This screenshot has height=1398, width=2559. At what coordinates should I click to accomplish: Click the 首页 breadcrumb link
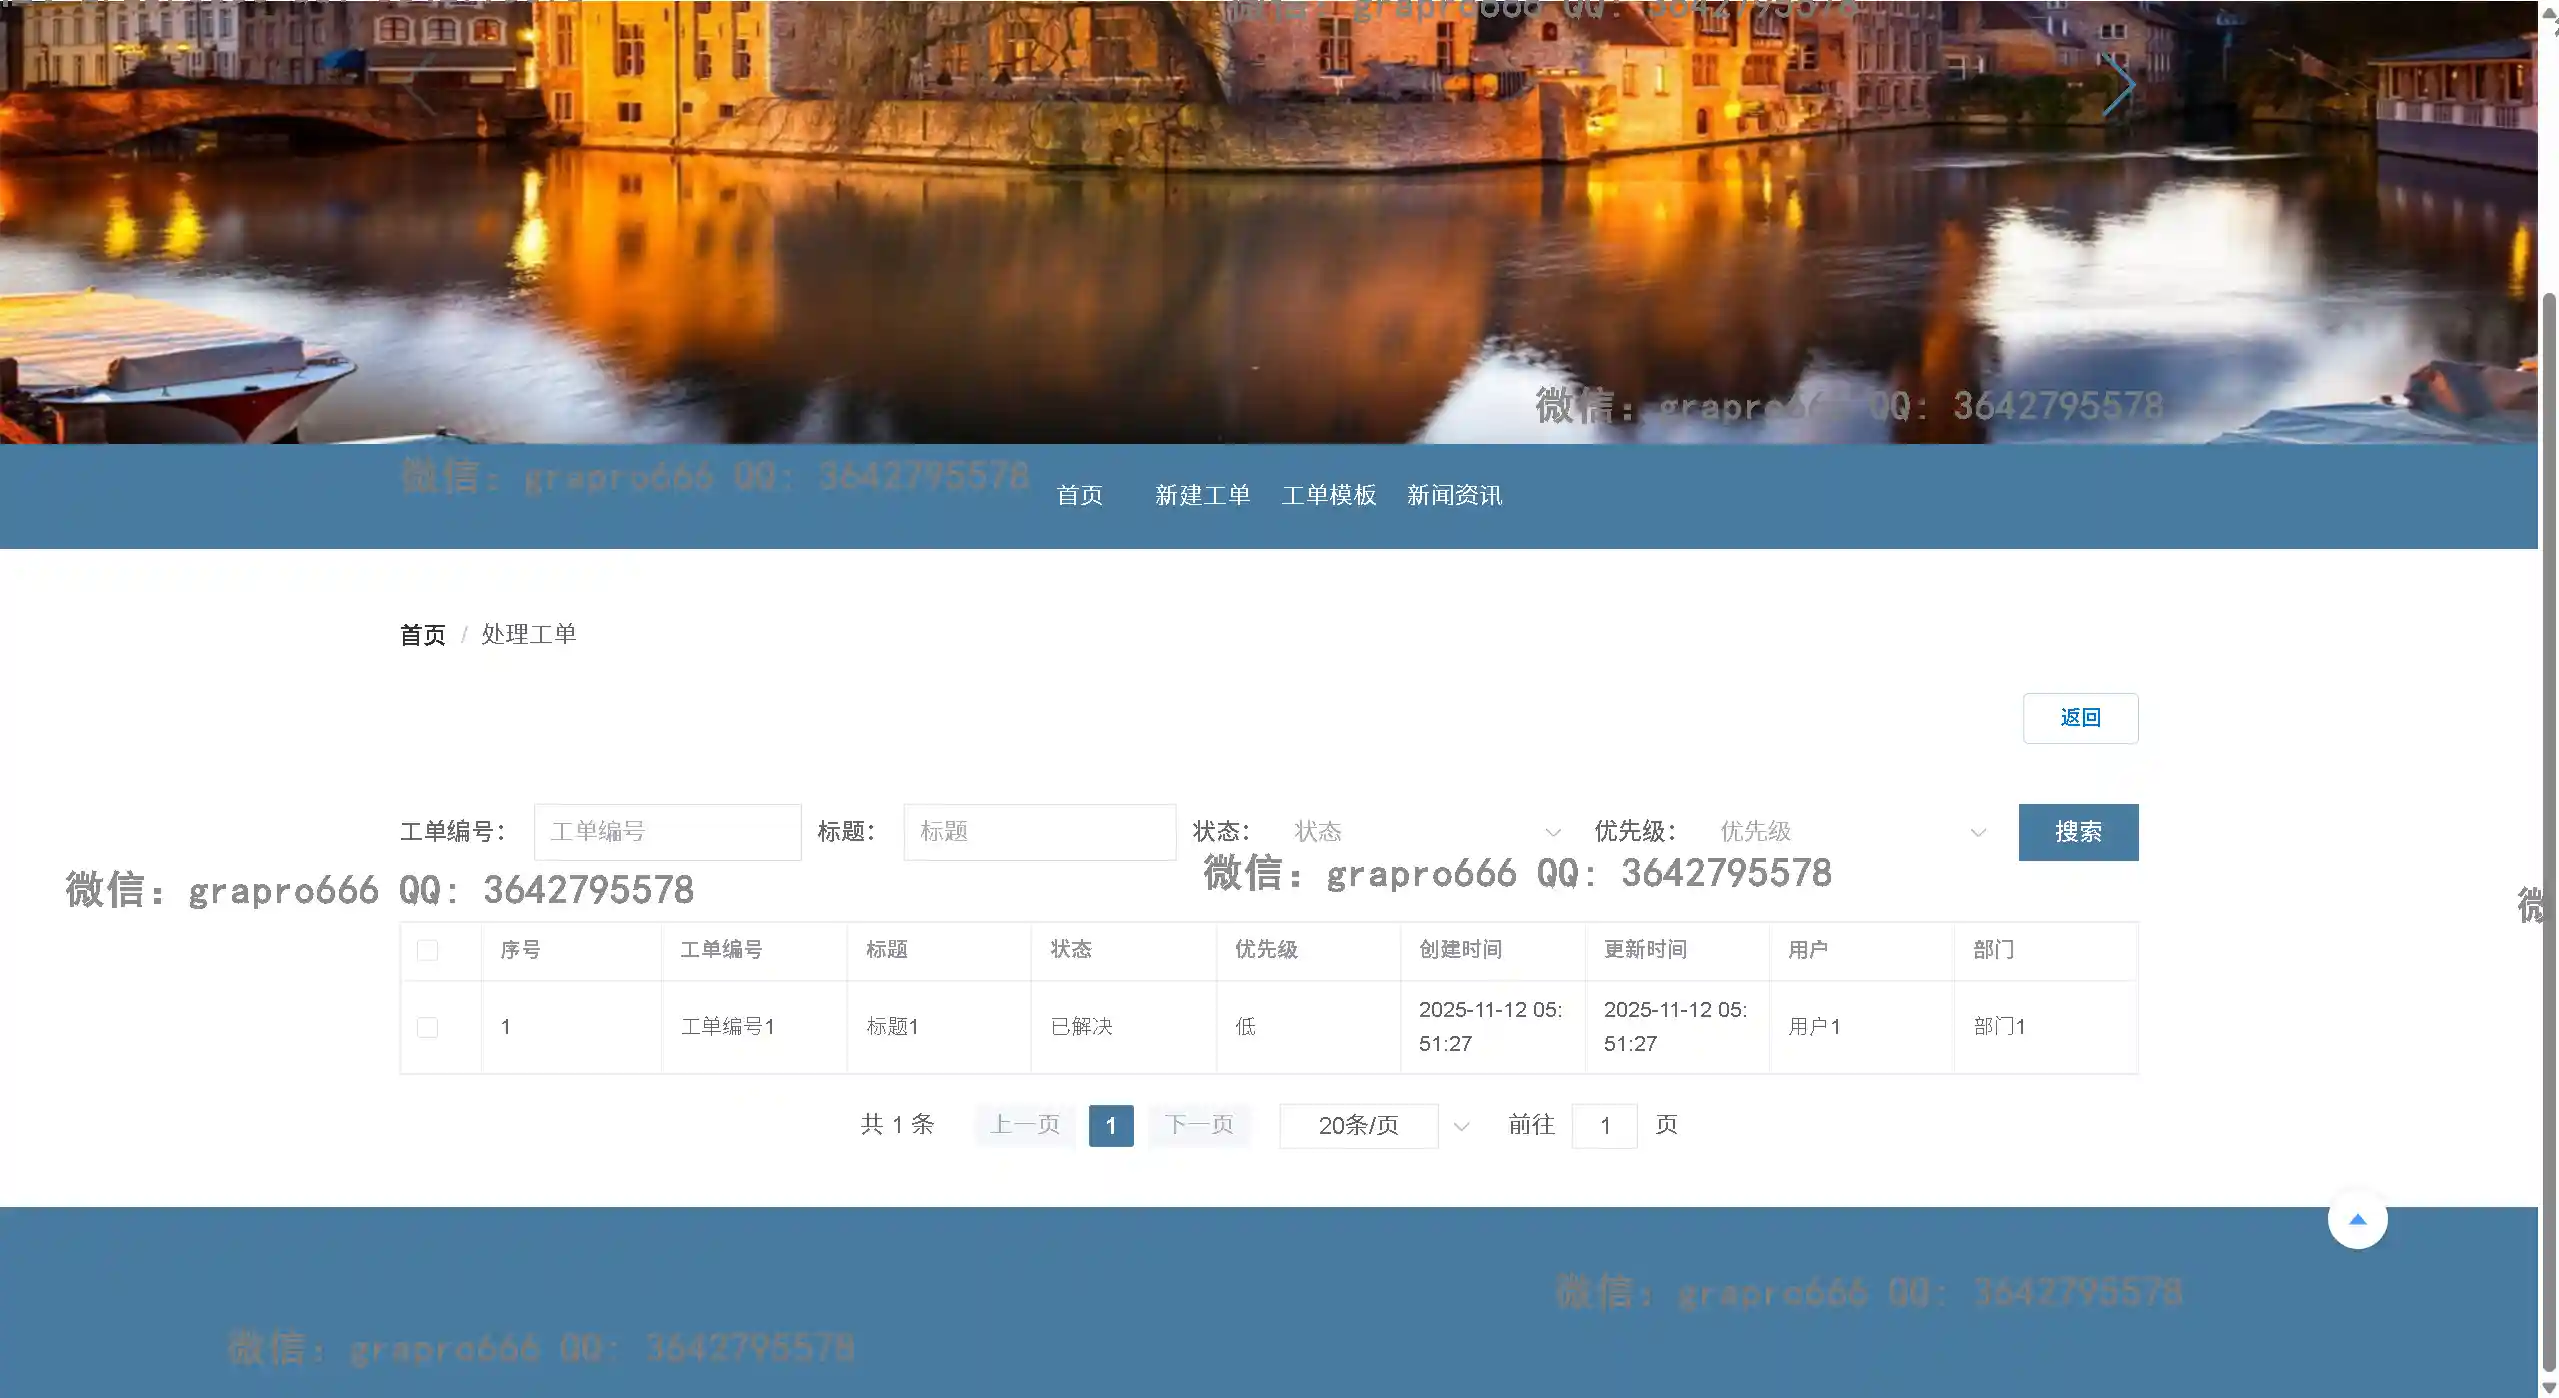pos(422,635)
